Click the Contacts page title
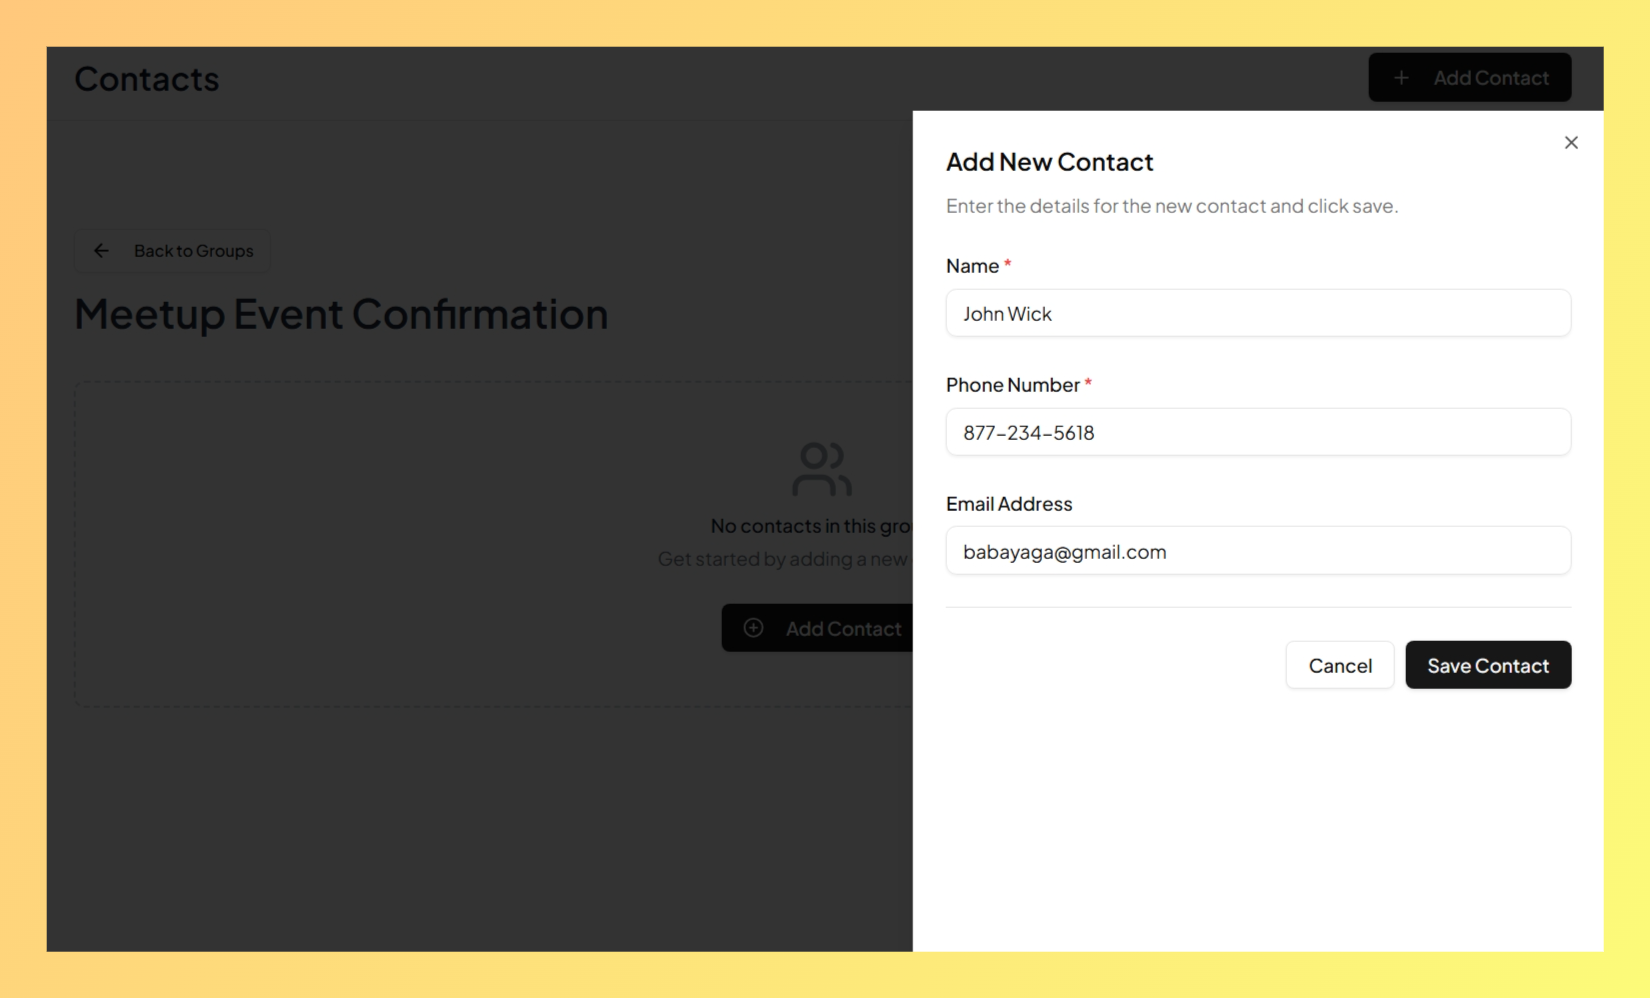 147,79
